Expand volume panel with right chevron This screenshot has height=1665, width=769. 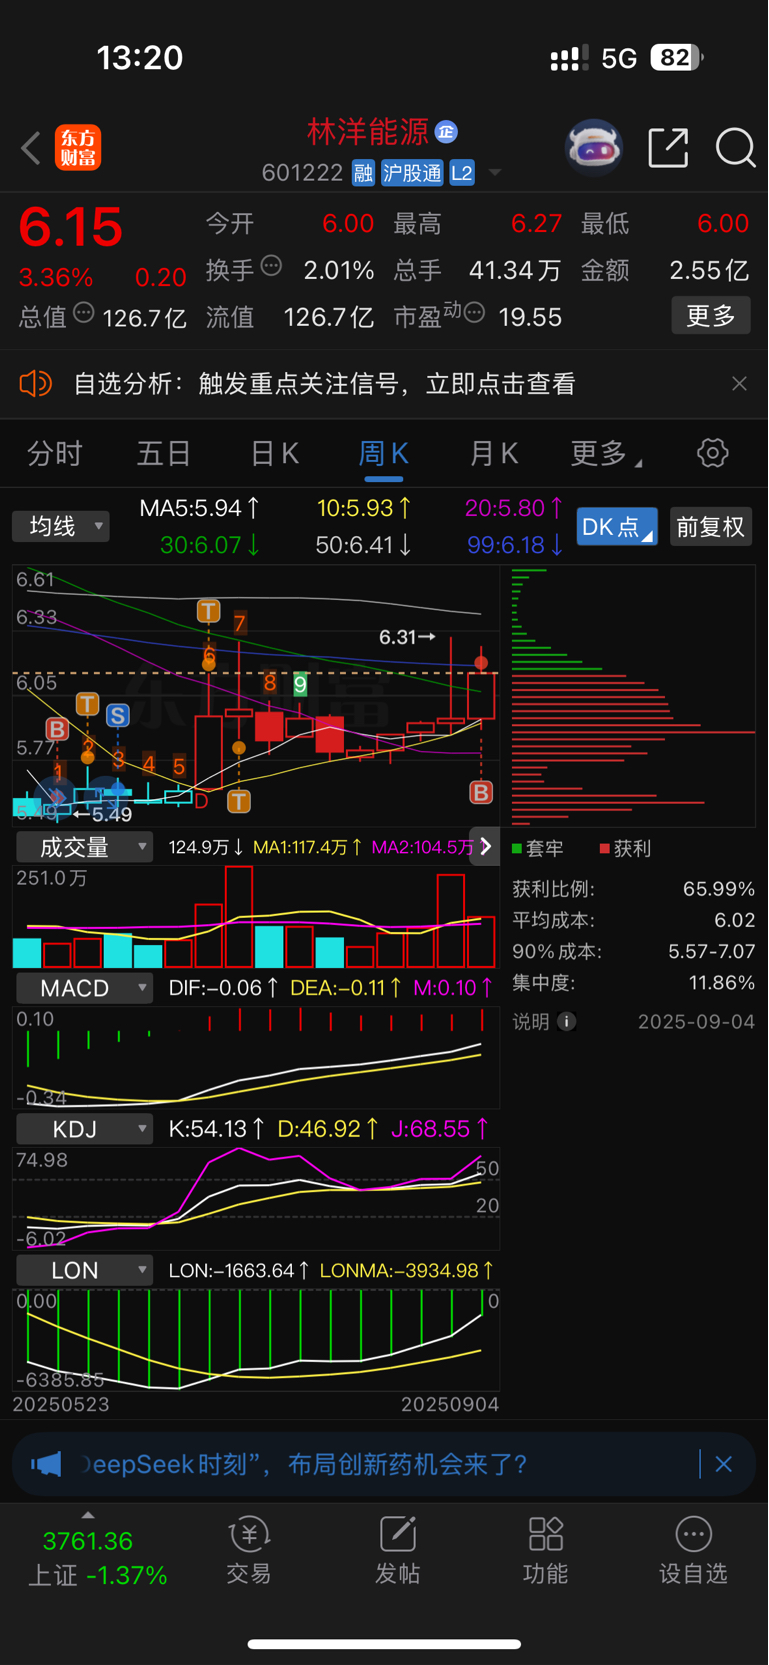point(485,847)
